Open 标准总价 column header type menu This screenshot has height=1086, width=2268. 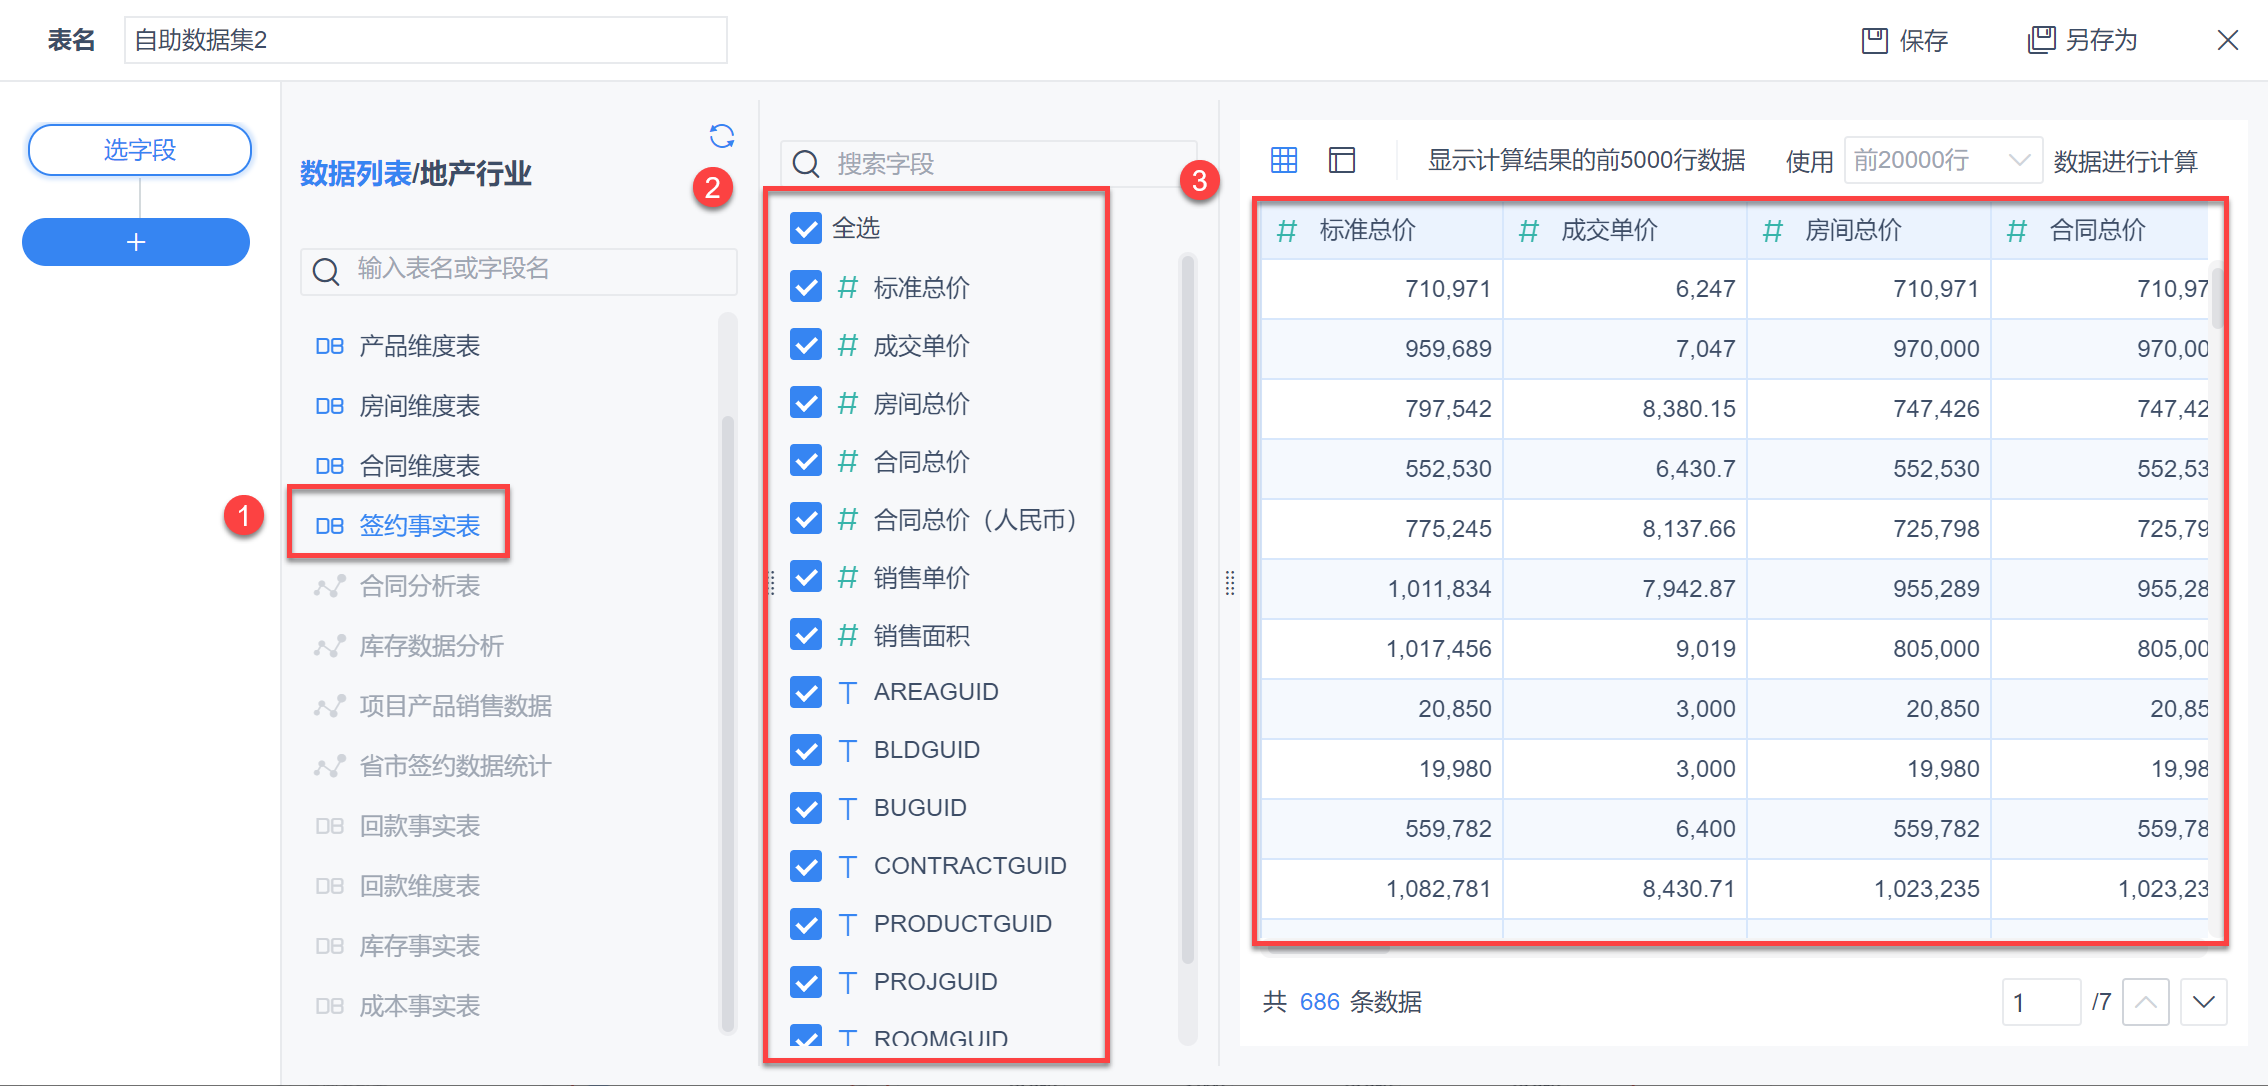1287,231
